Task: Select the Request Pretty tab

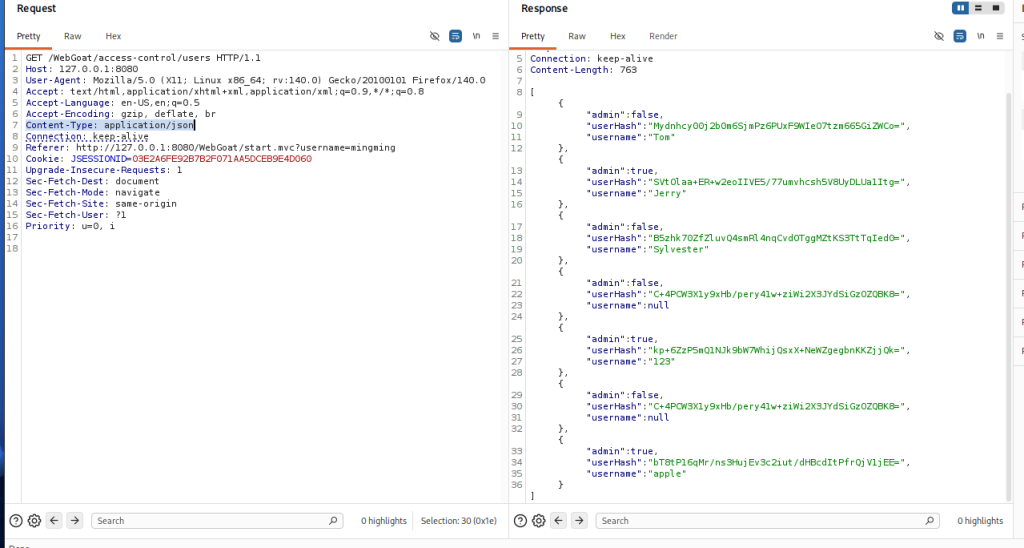Action: [x=29, y=36]
